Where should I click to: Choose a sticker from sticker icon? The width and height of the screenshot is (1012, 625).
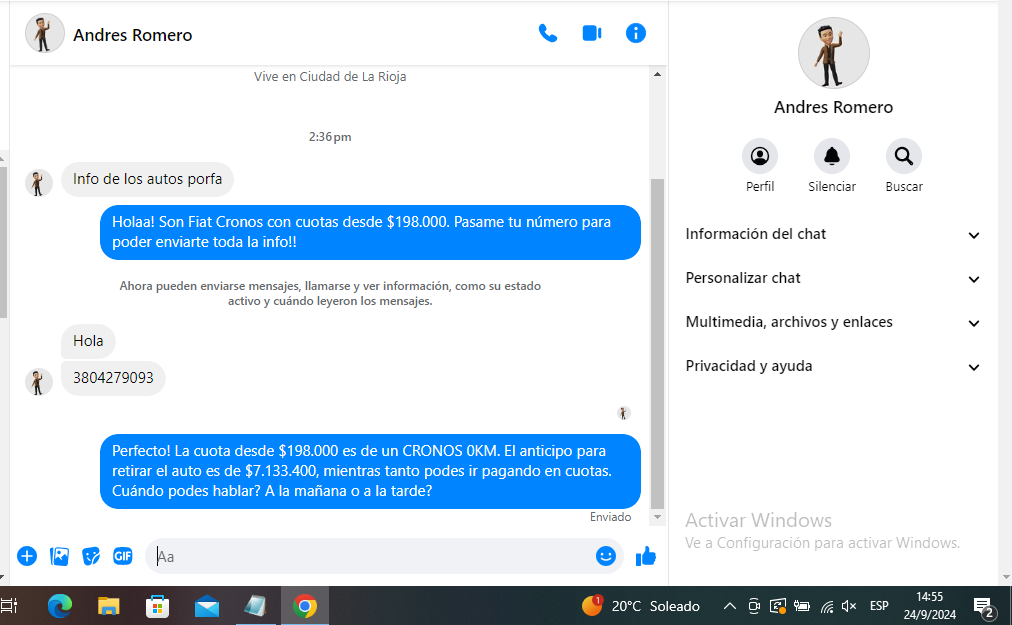click(91, 556)
